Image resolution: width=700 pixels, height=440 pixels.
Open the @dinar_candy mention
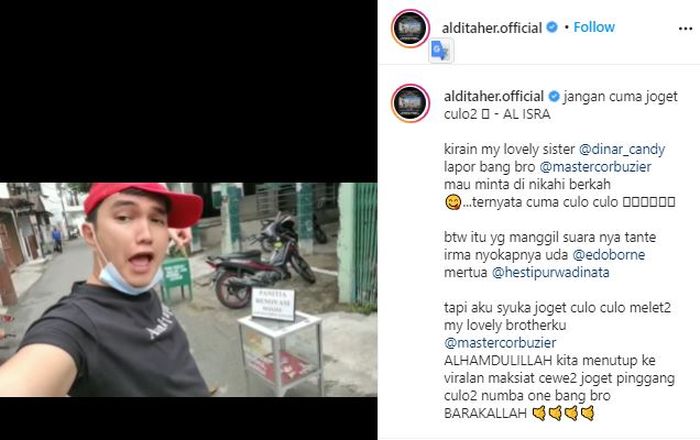pyautogui.click(x=622, y=149)
